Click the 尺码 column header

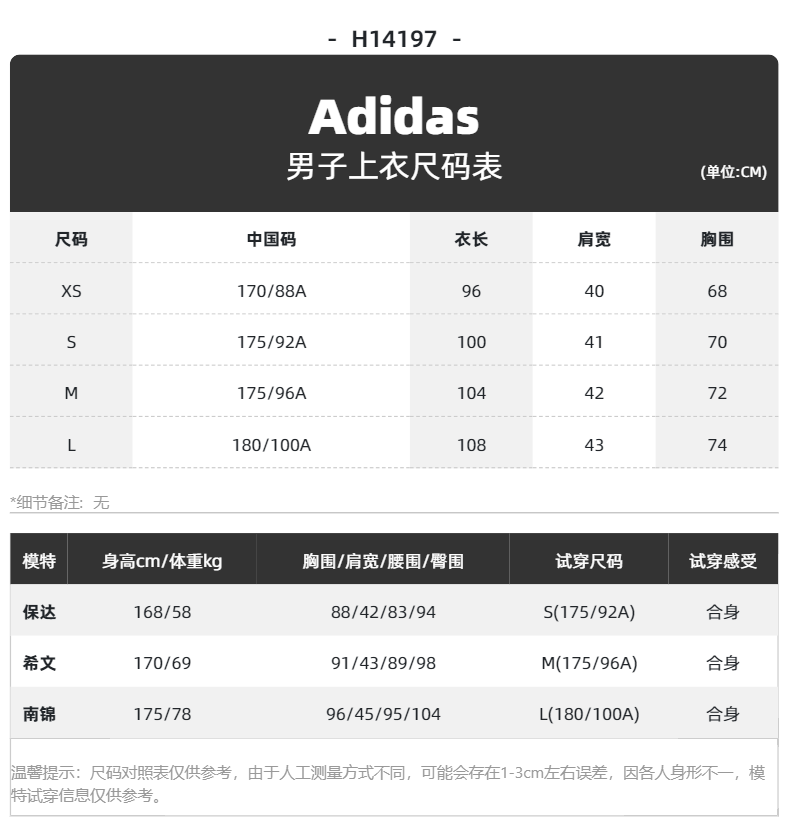pos(71,239)
